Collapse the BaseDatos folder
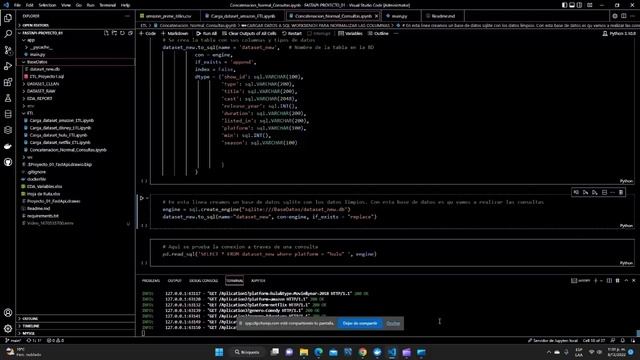 (x=76, y=62)
